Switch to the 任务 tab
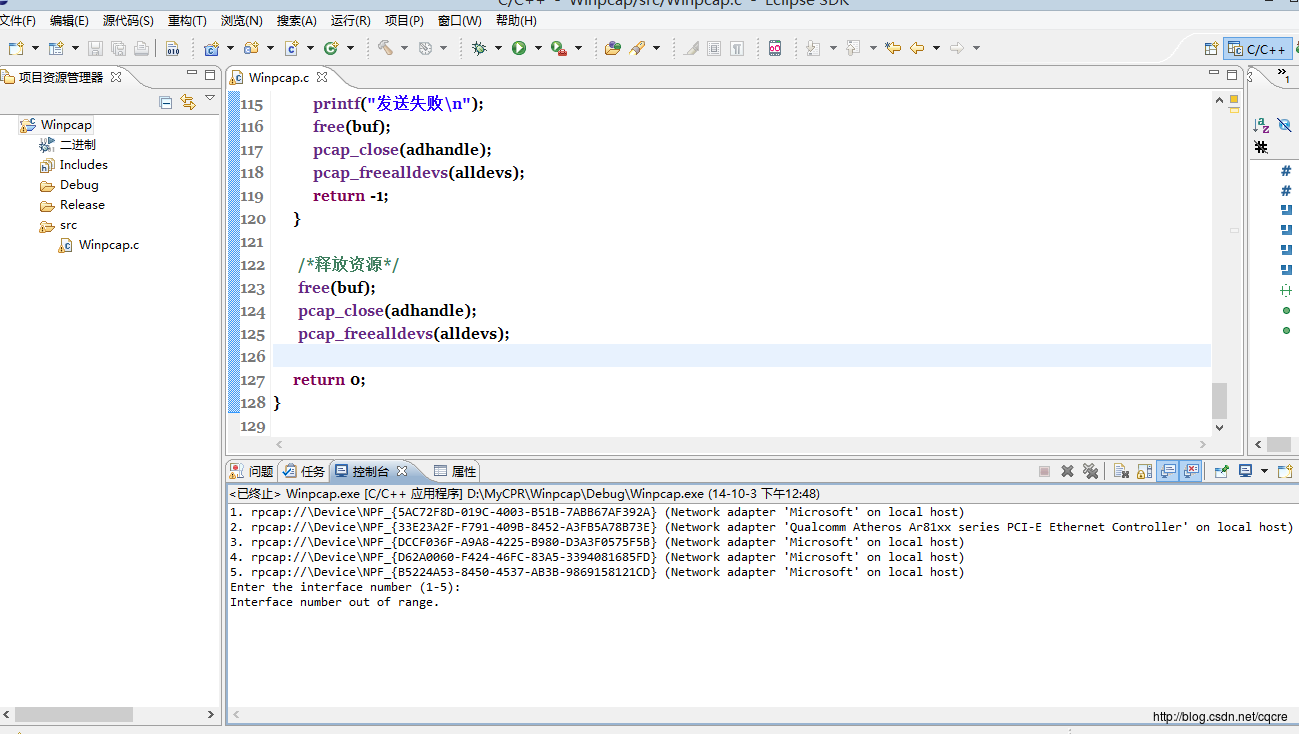Image resolution: width=1299 pixels, height=734 pixels. click(304, 471)
